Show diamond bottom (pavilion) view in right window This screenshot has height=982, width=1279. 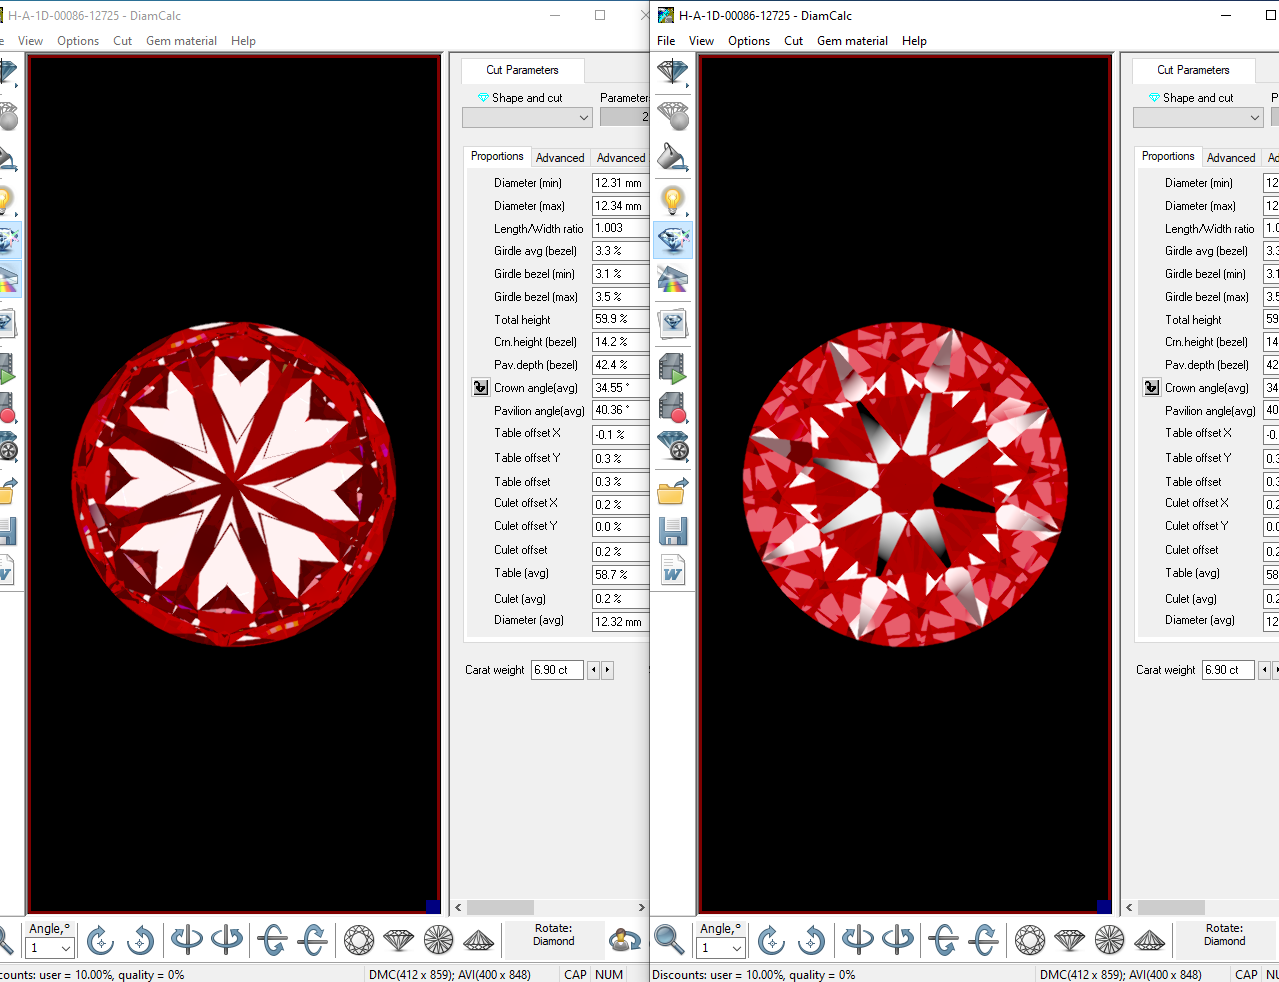(x=1109, y=940)
